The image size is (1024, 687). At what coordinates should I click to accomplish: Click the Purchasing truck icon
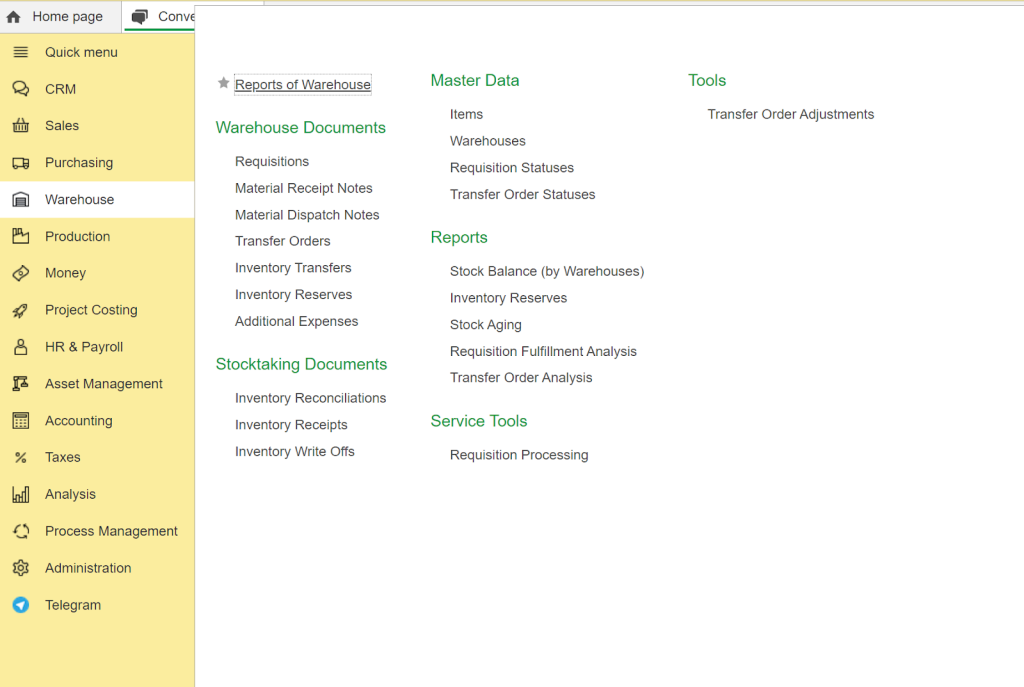pyautogui.click(x=21, y=163)
